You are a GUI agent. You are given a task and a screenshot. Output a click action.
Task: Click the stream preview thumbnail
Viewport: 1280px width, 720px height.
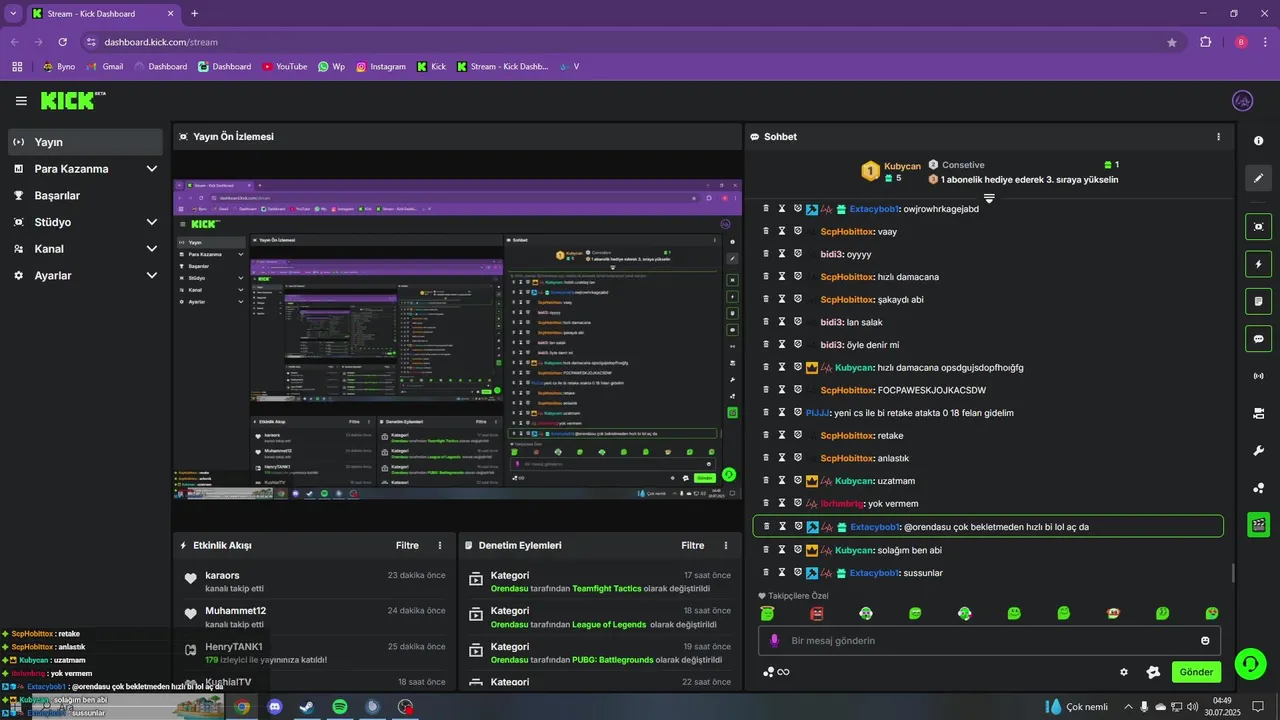pyautogui.click(x=457, y=340)
